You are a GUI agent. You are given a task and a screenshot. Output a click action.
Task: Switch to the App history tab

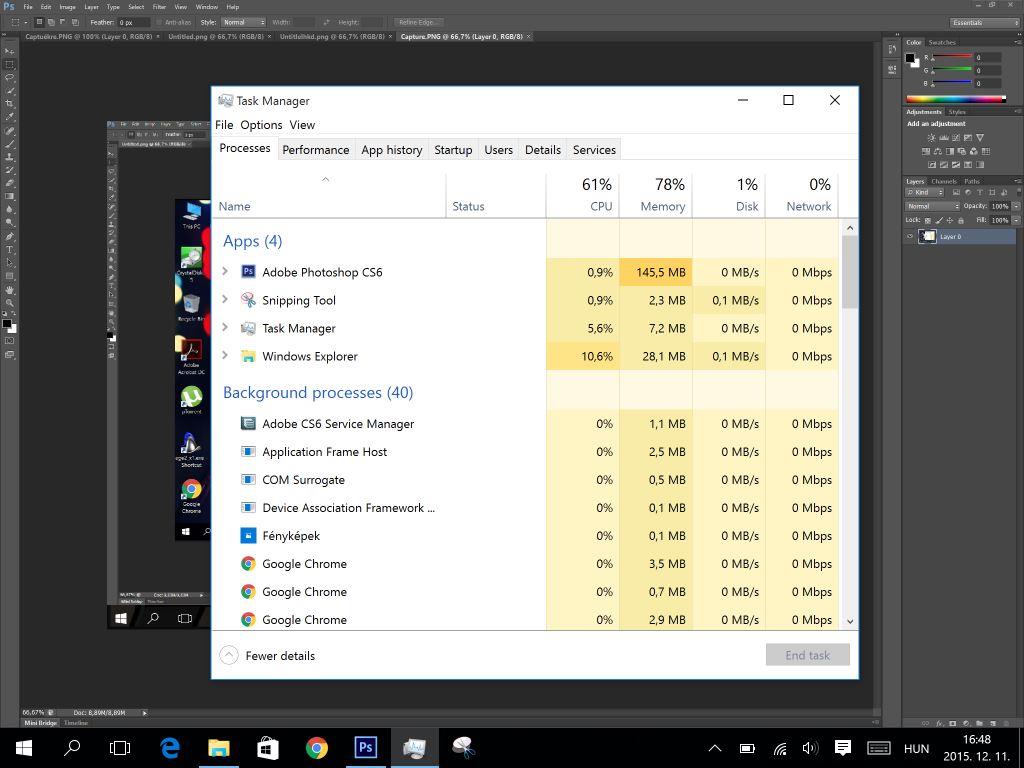[392, 150]
